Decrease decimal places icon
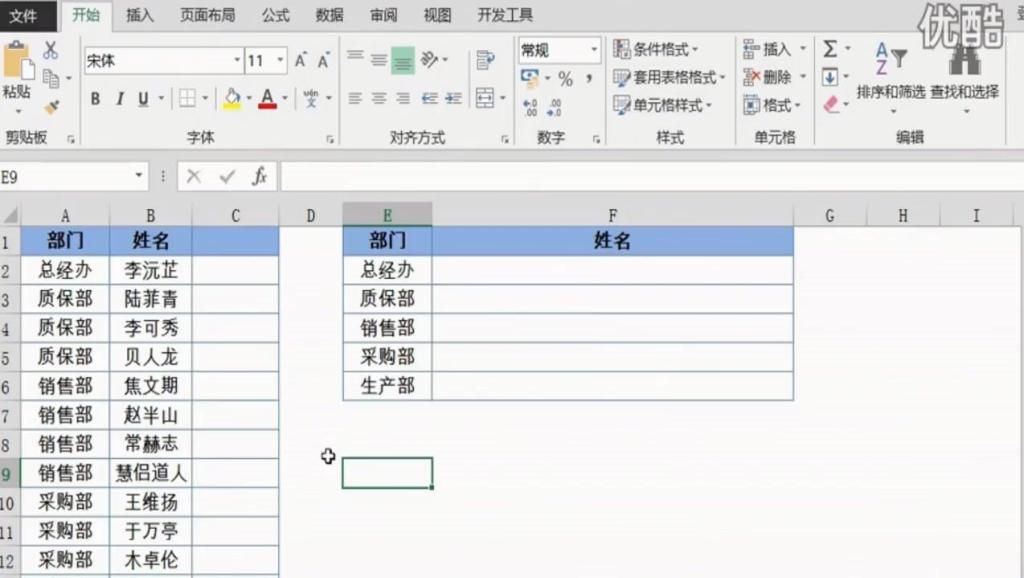Viewport: 1024px width, 578px height. 554,108
